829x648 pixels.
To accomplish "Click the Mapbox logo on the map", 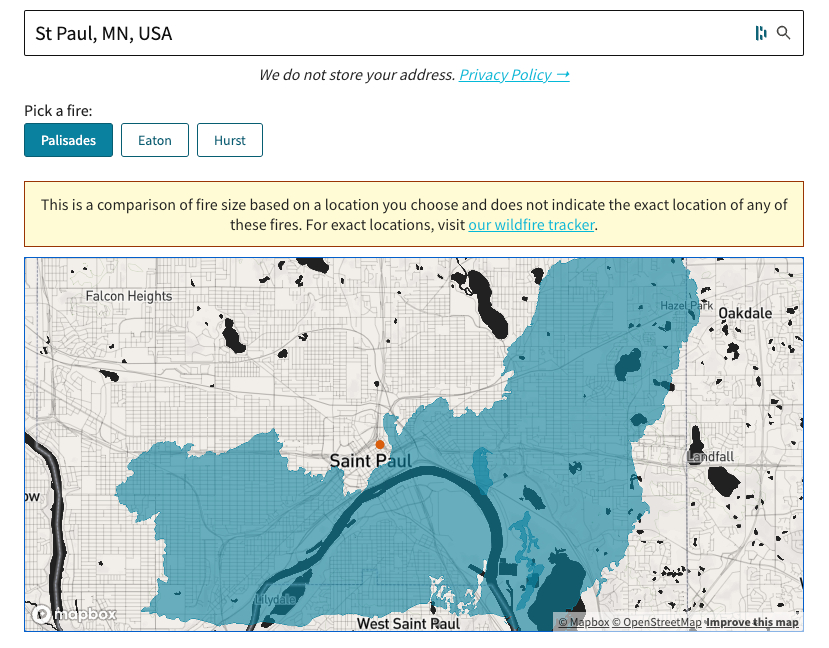I will click(x=75, y=613).
